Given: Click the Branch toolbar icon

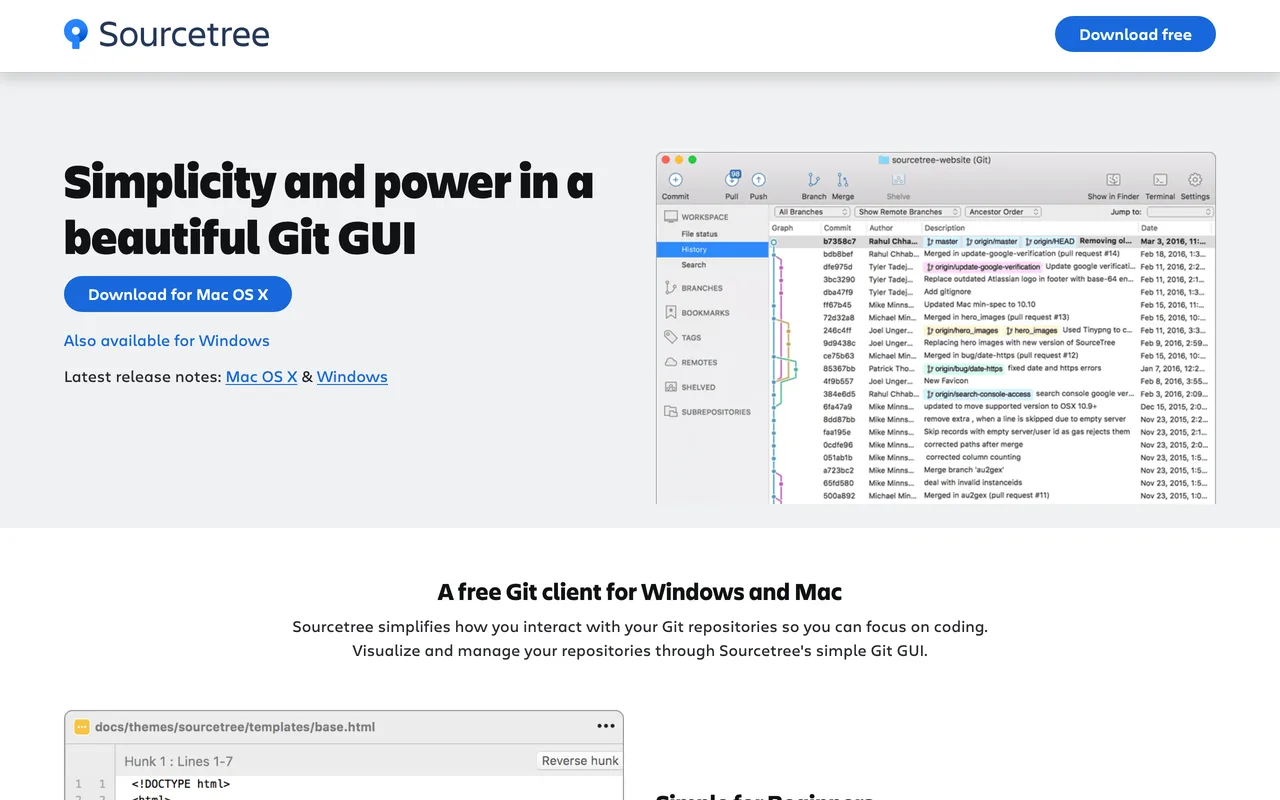Looking at the screenshot, I should tap(814, 180).
